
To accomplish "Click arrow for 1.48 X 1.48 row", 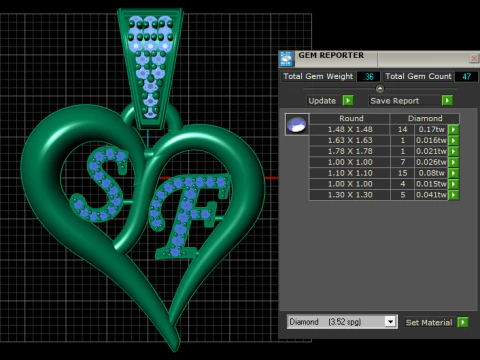I will click(x=454, y=129).
